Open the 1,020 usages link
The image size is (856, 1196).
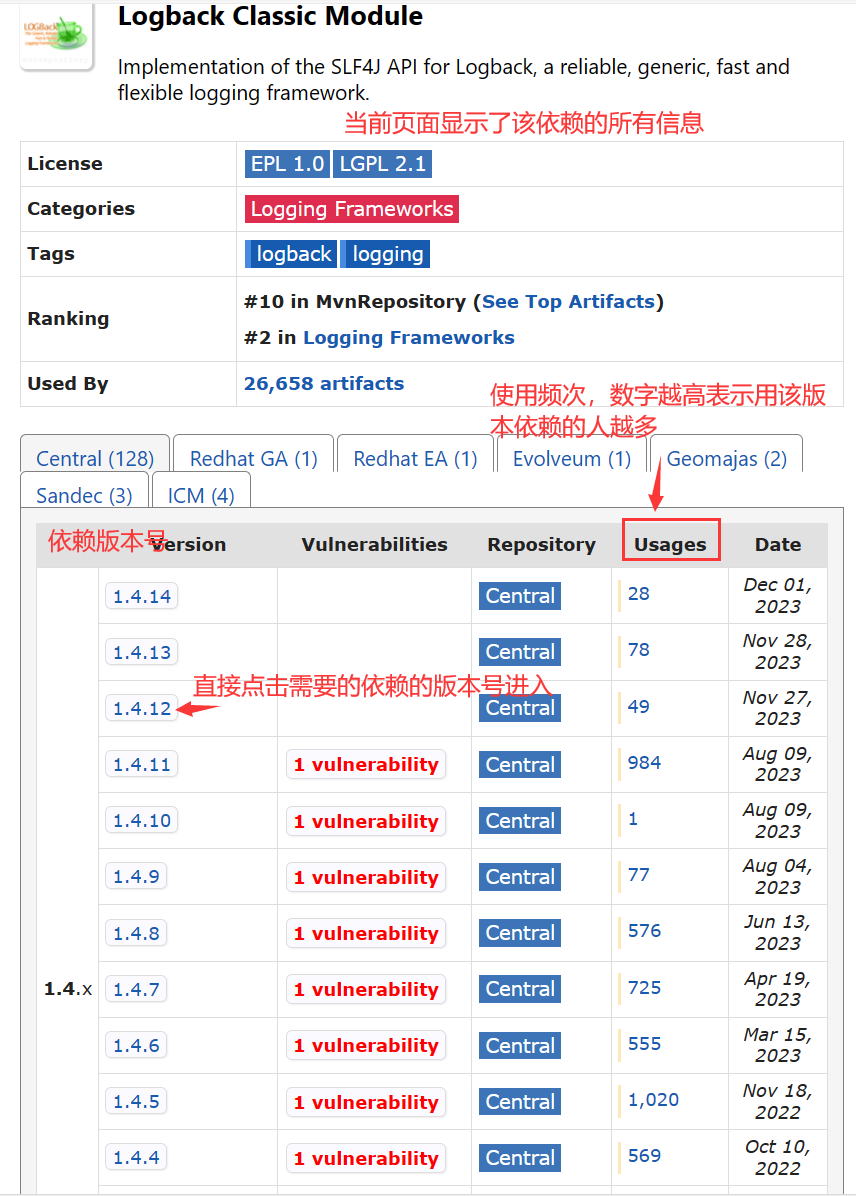point(653,1099)
